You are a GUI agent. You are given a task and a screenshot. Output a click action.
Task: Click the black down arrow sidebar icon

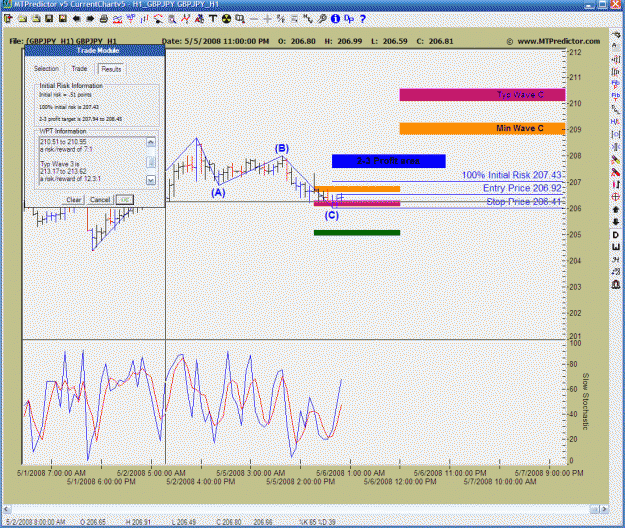pyautogui.click(x=615, y=222)
